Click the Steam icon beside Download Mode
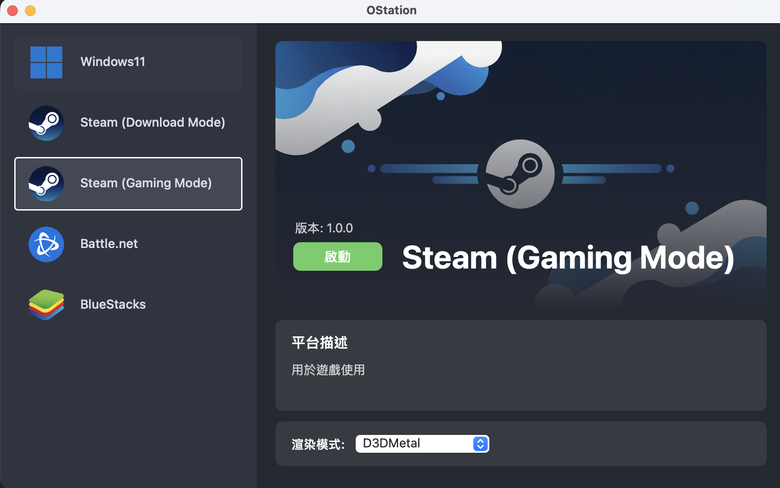 [46, 123]
